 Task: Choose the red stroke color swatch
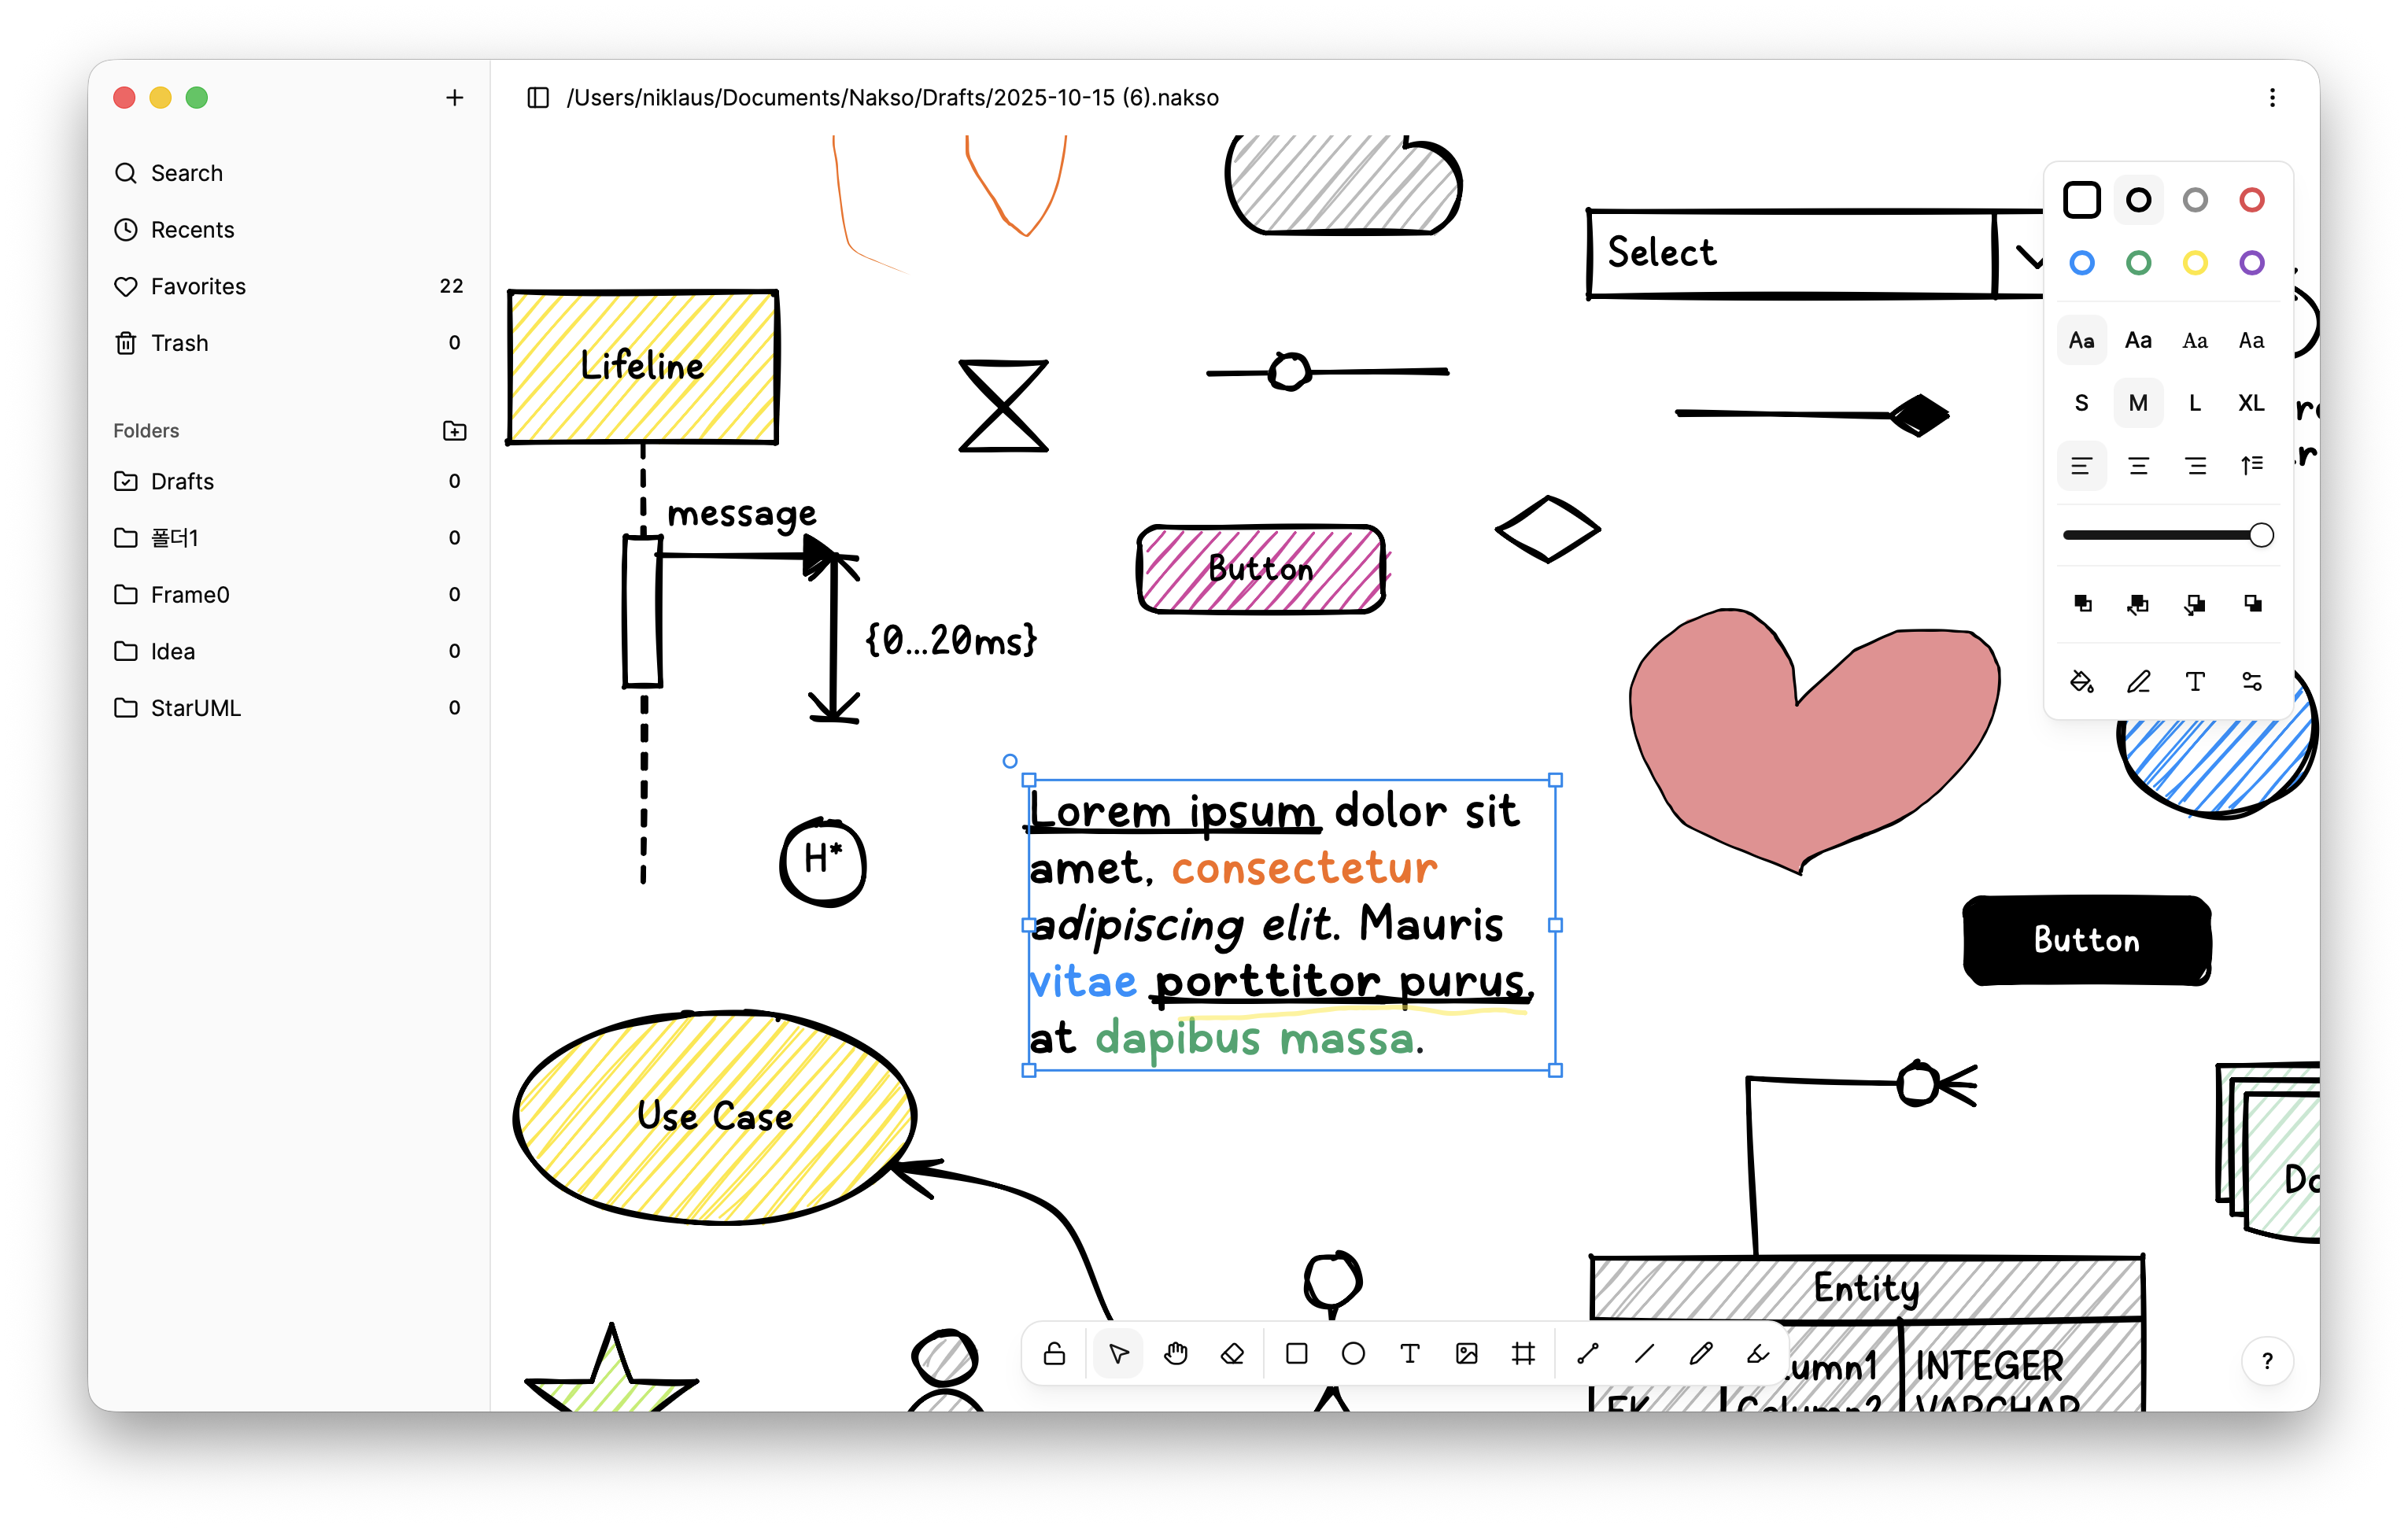(x=2251, y=200)
